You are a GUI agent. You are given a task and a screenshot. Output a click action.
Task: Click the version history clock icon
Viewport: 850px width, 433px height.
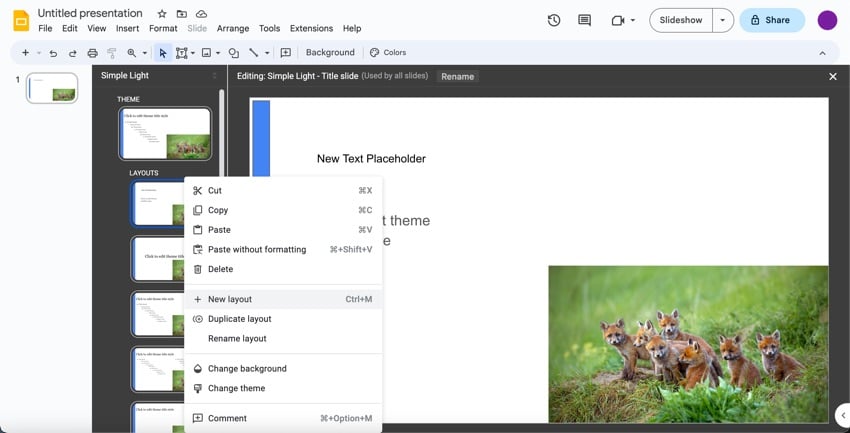click(x=554, y=20)
